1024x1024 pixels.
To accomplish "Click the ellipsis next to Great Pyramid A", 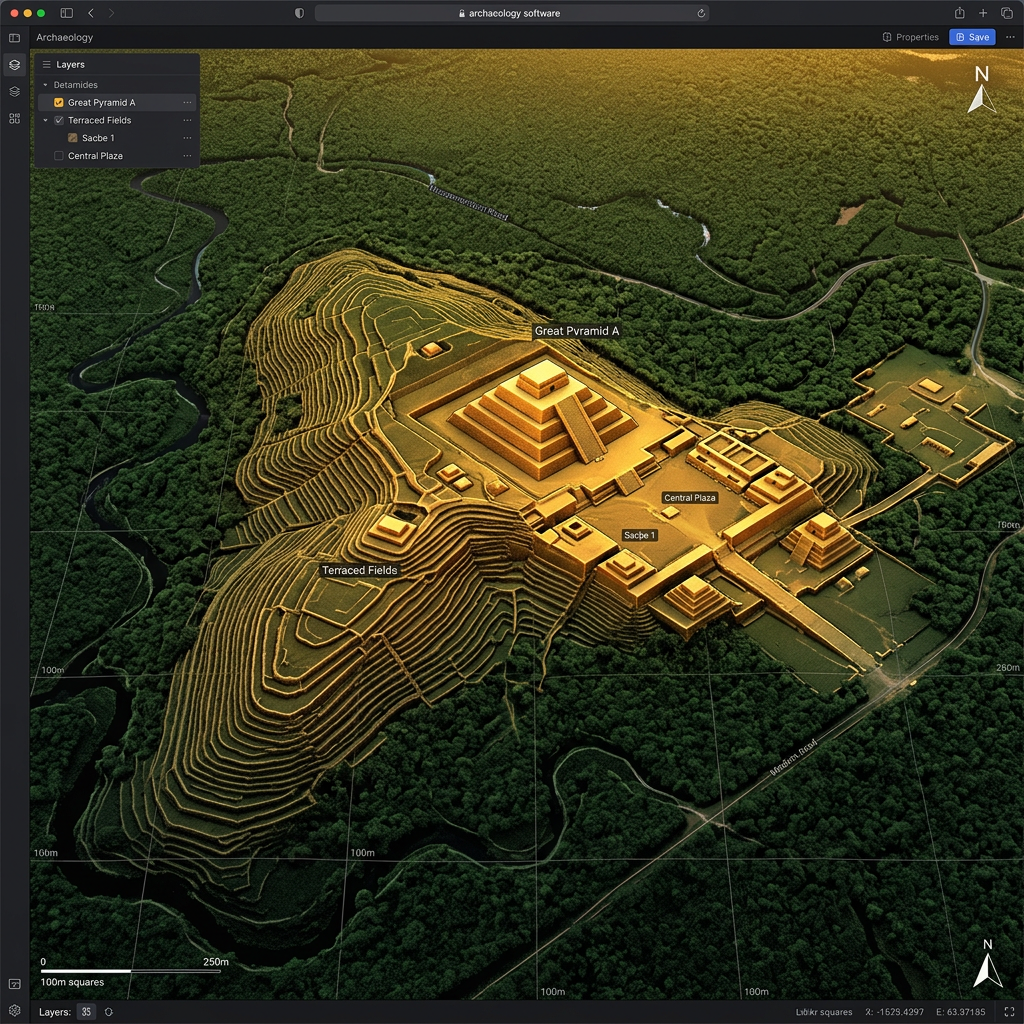I will tap(186, 102).
